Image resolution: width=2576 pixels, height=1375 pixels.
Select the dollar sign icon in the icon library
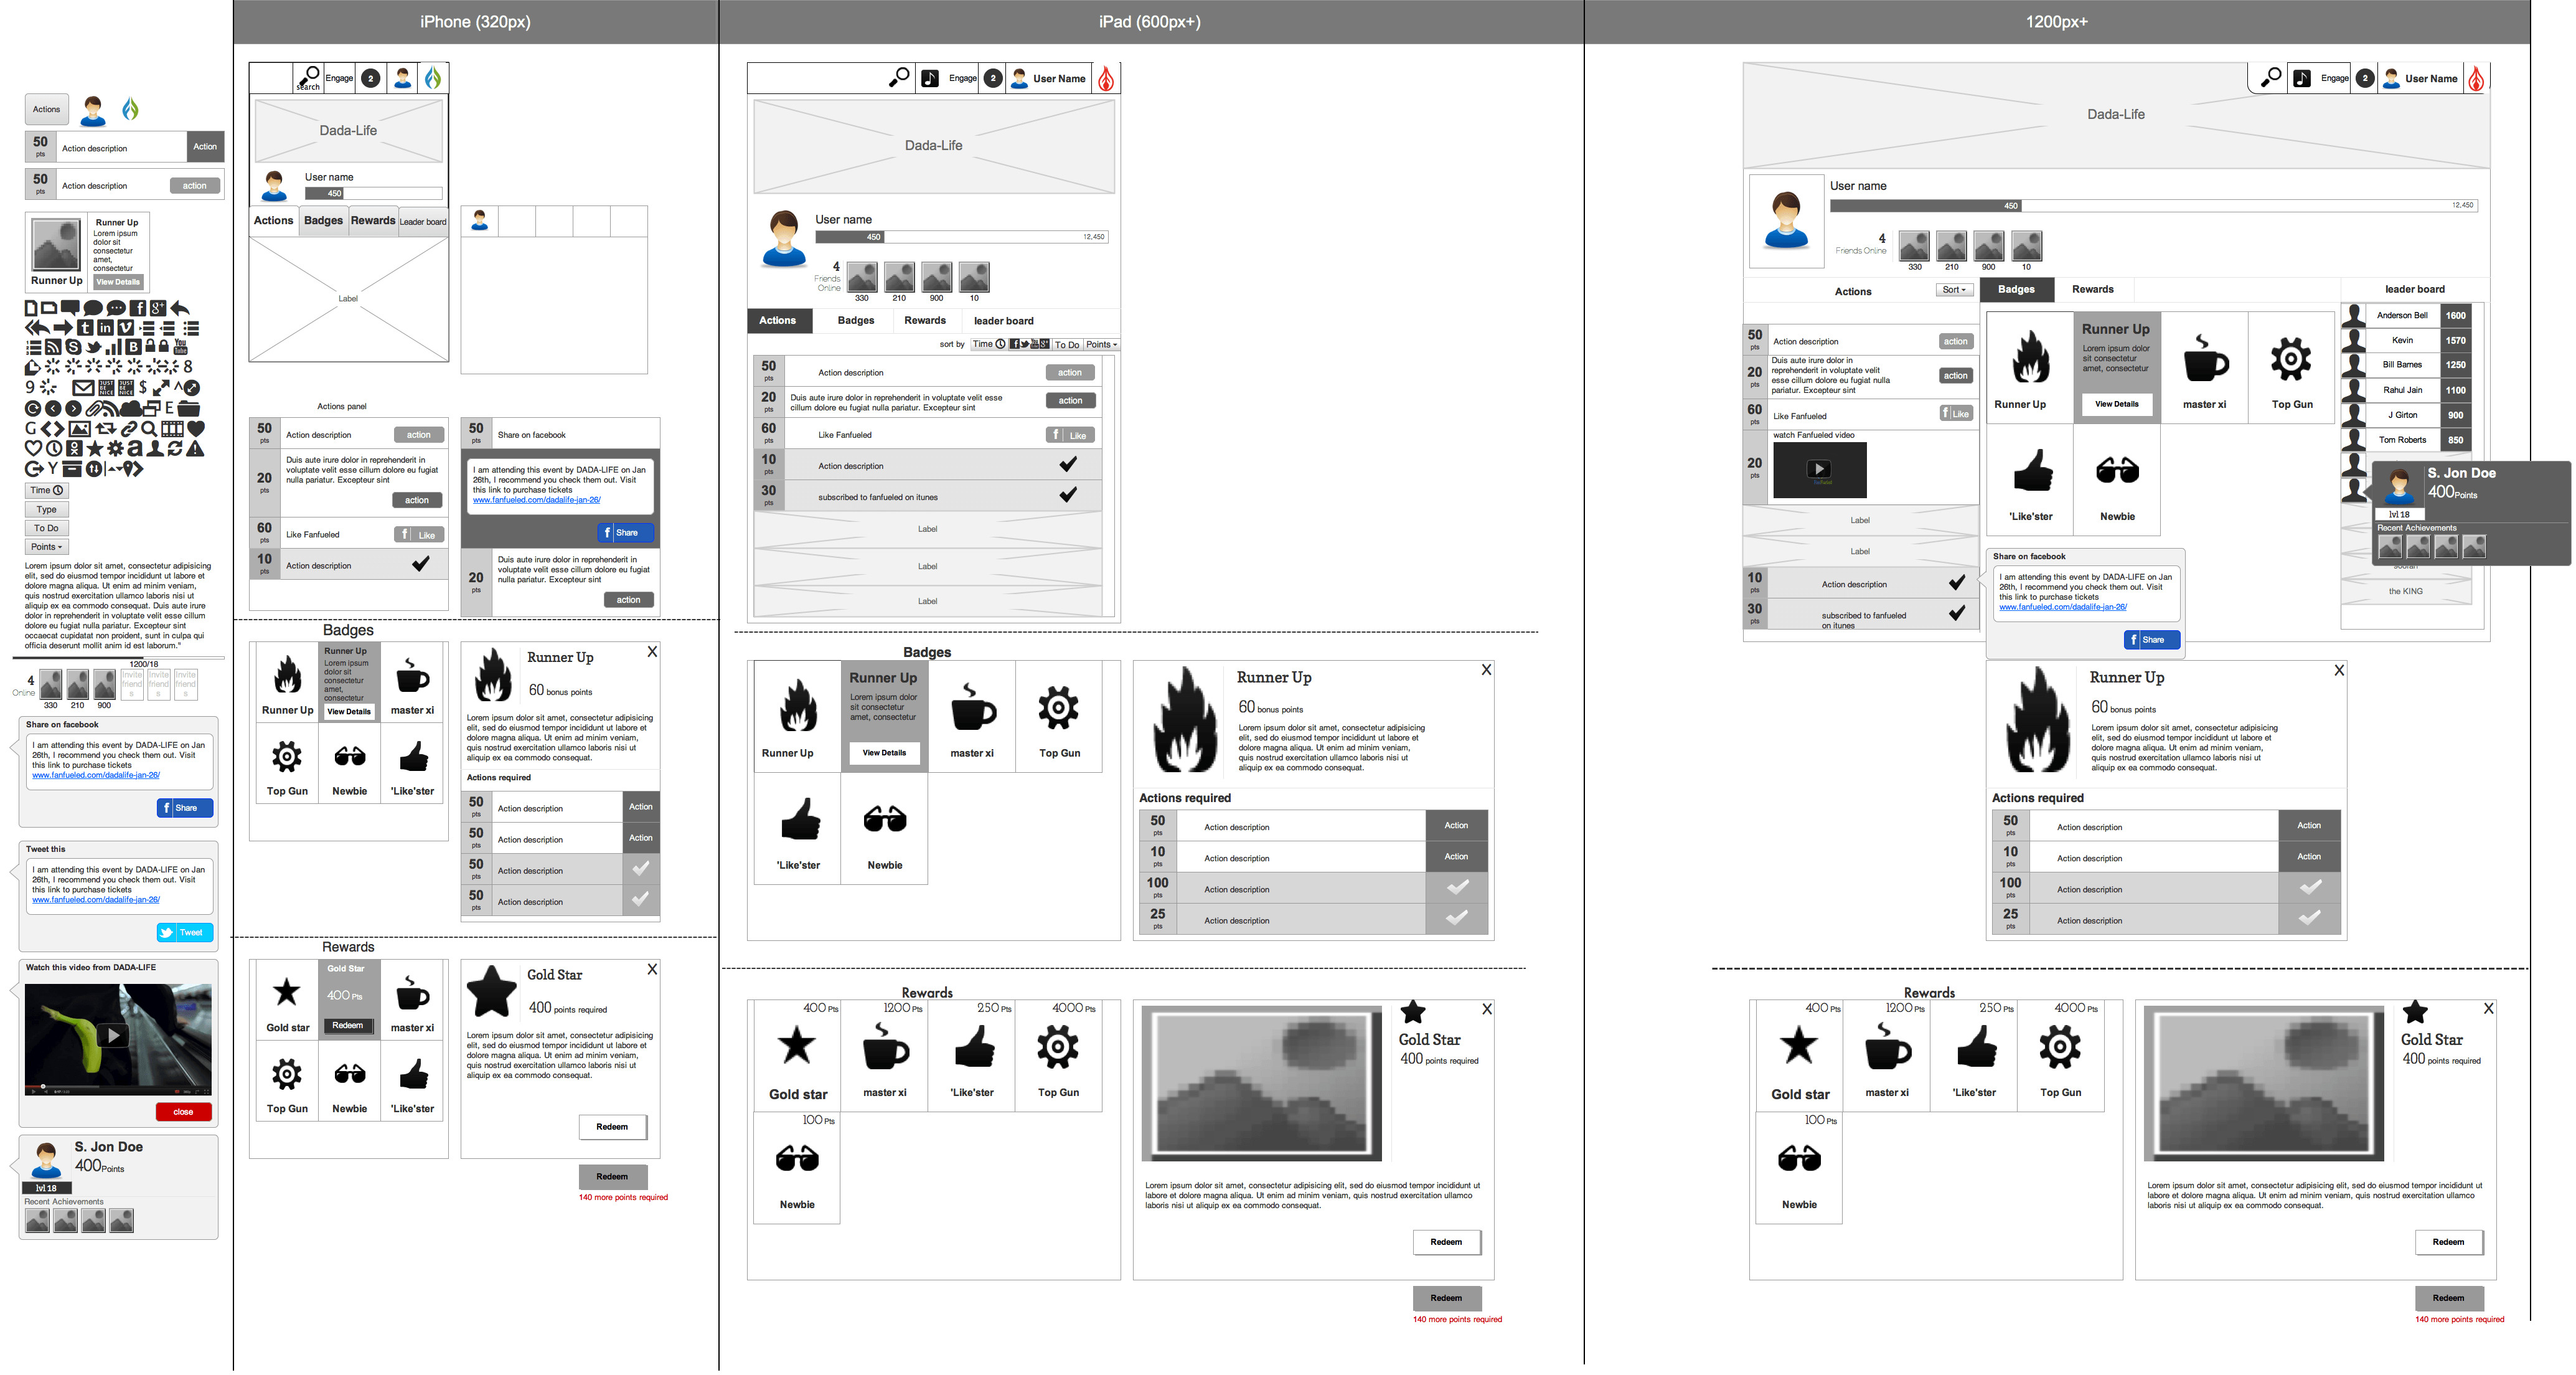click(143, 388)
